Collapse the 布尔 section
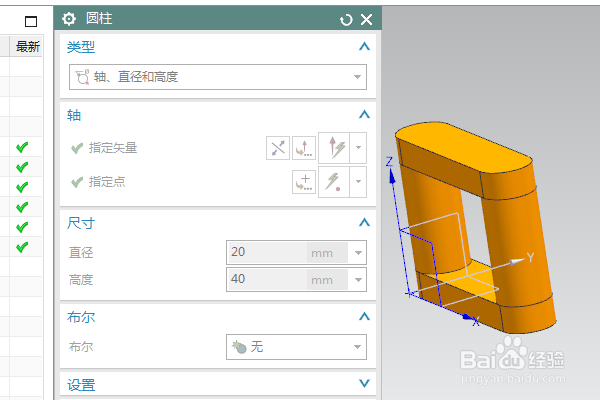The height and width of the screenshot is (400, 600). point(364,317)
